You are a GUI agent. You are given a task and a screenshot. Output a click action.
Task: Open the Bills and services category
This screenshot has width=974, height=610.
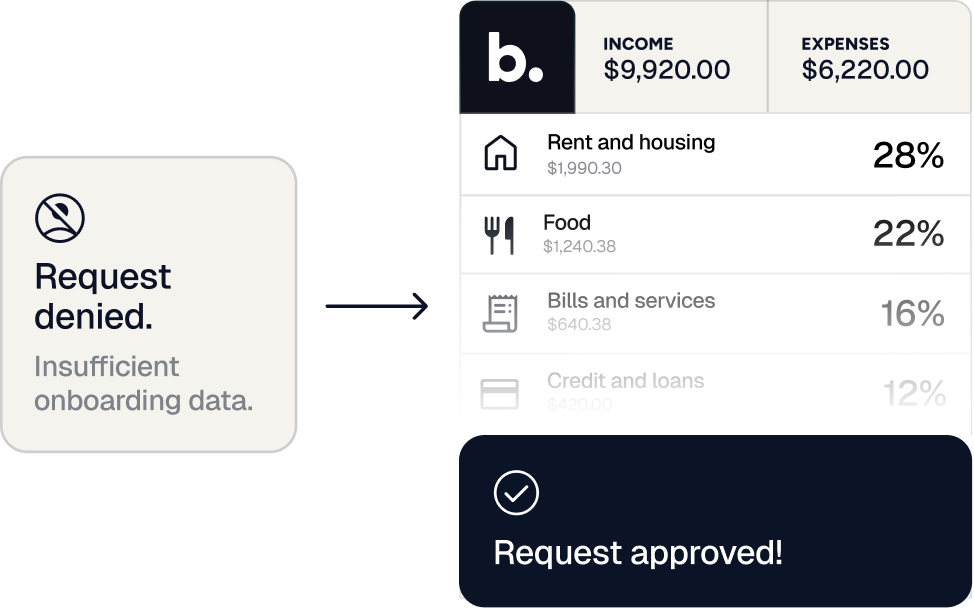tap(630, 301)
